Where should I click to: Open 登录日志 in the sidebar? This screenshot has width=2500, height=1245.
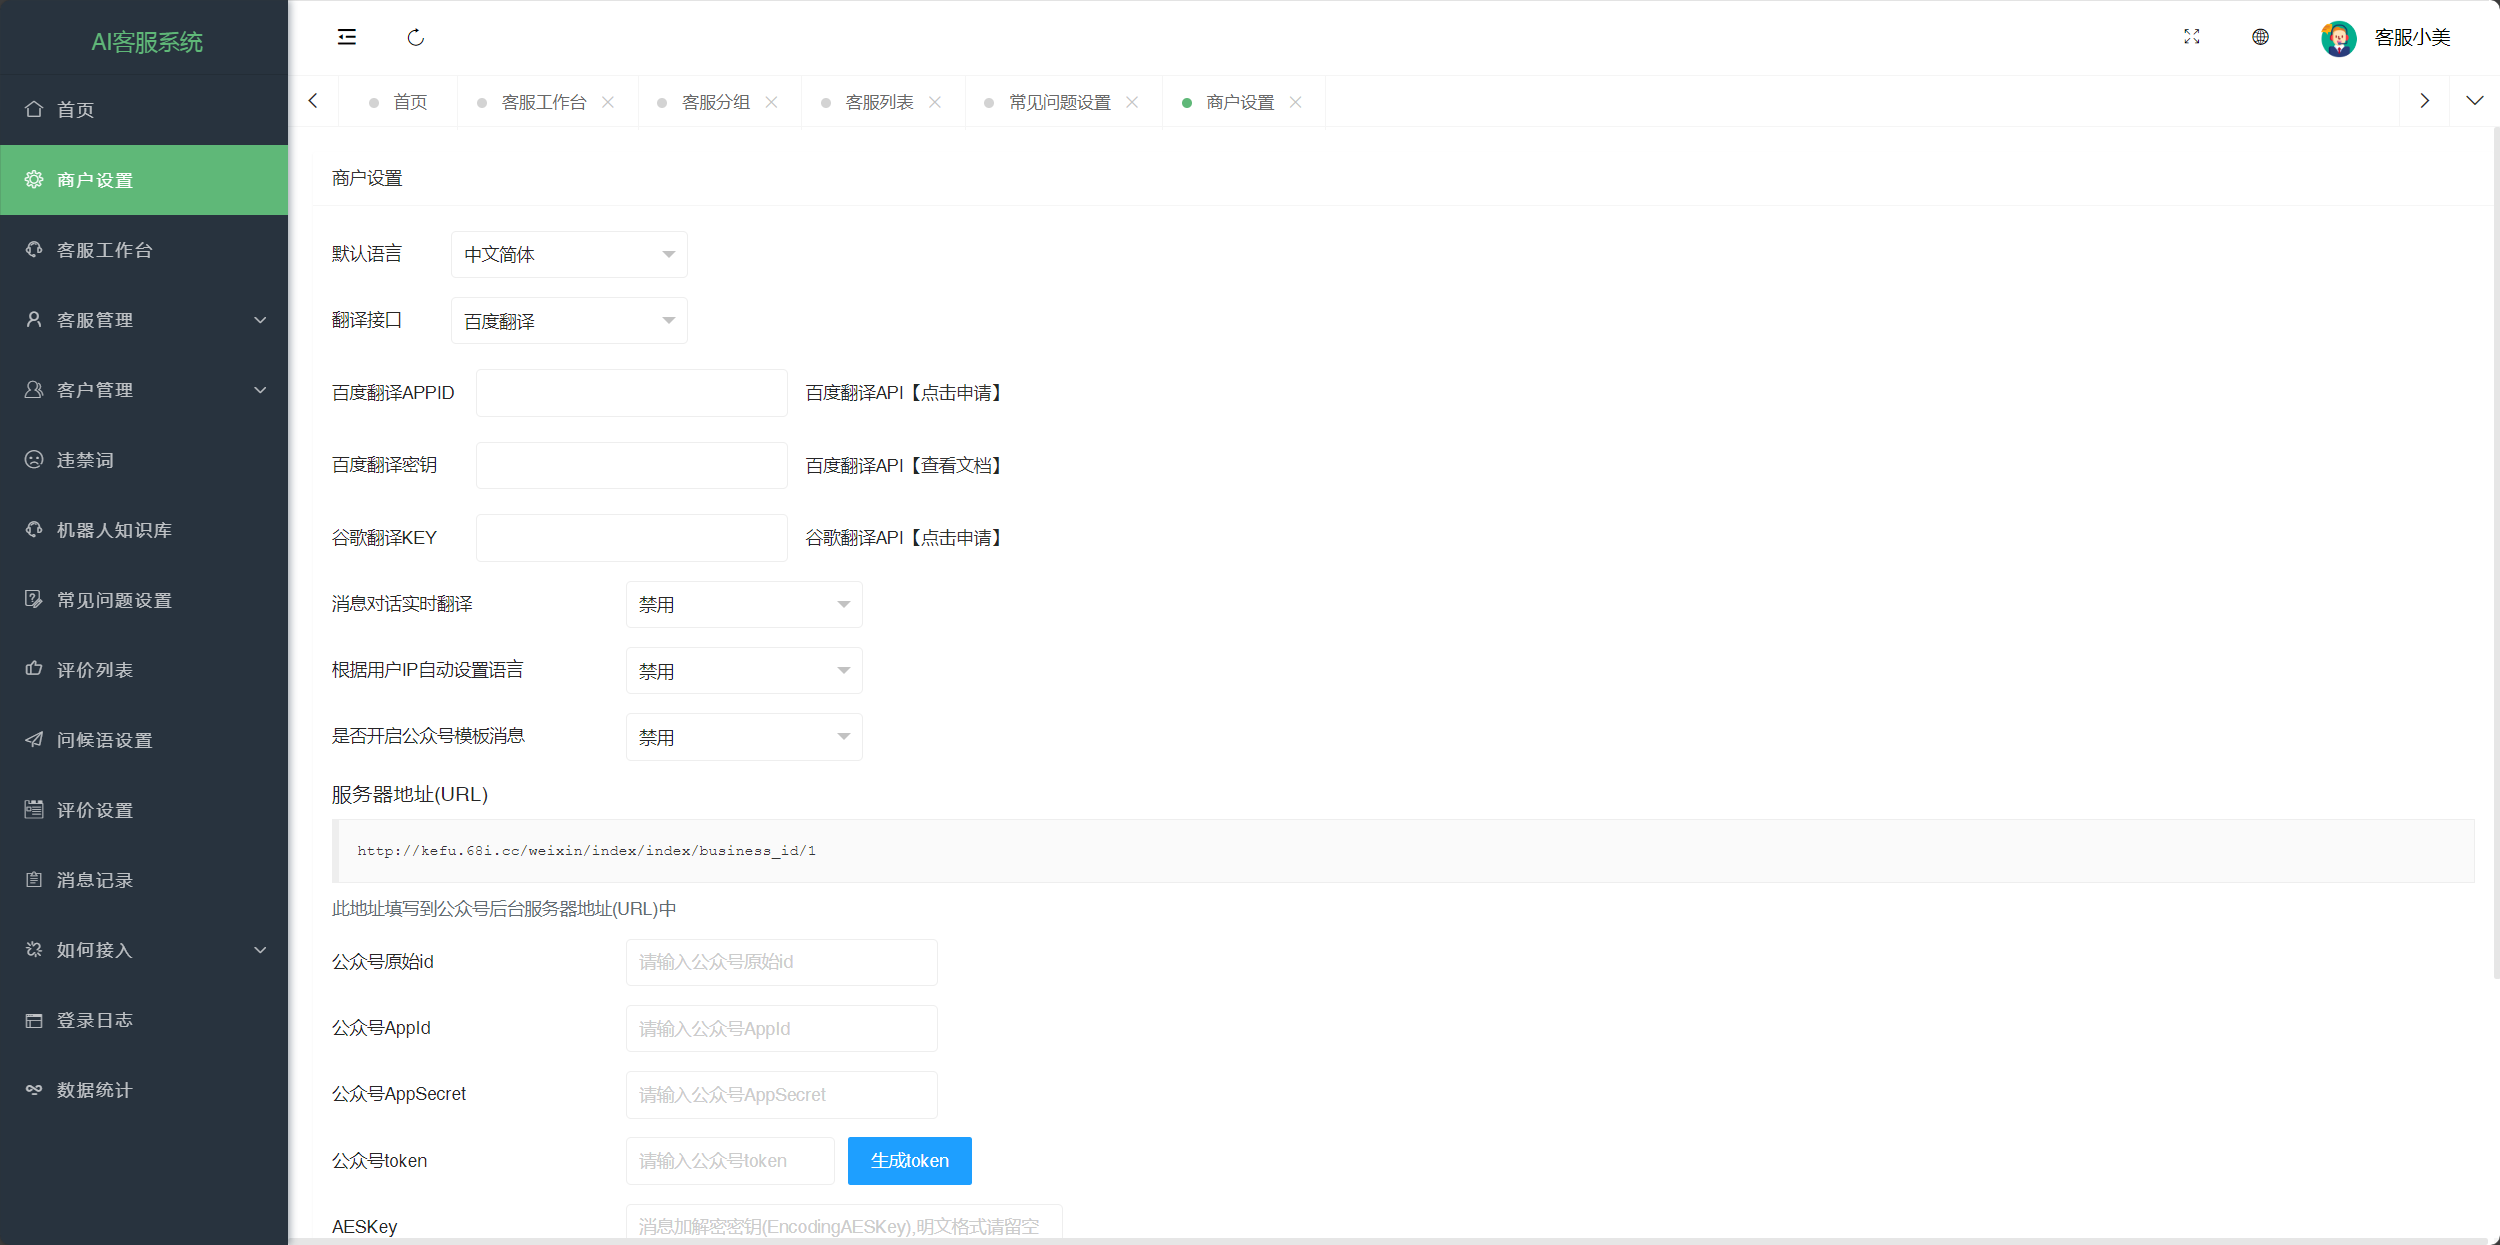pyautogui.click(x=144, y=1020)
